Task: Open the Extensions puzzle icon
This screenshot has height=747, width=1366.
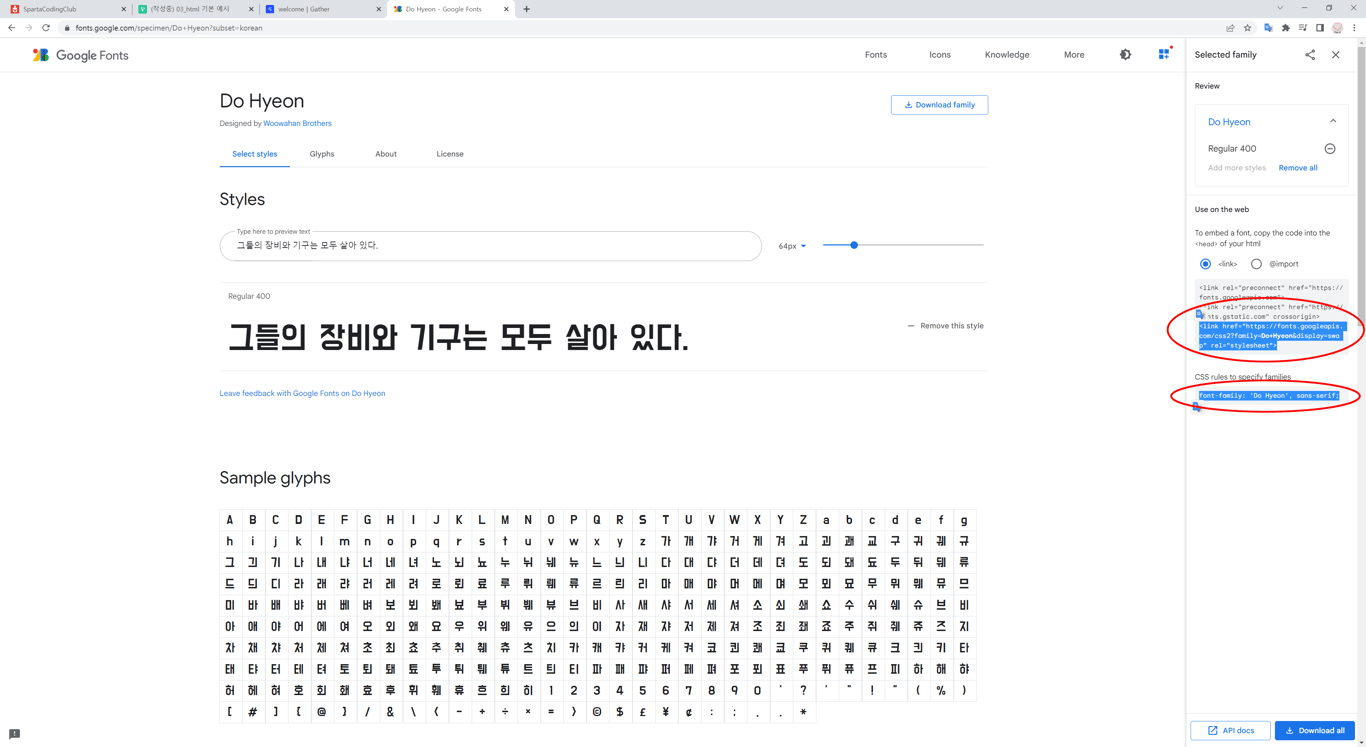Action: pyautogui.click(x=1285, y=28)
